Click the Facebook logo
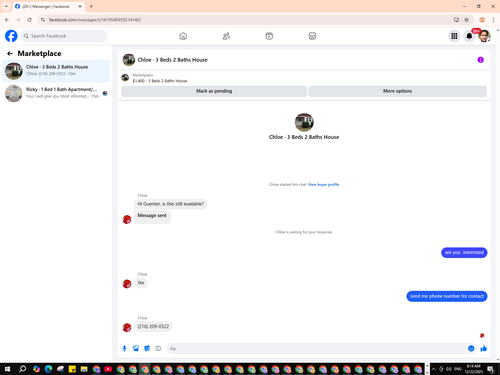The height and width of the screenshot is (375, 500). pyautogui.click(x=11, y=36)
